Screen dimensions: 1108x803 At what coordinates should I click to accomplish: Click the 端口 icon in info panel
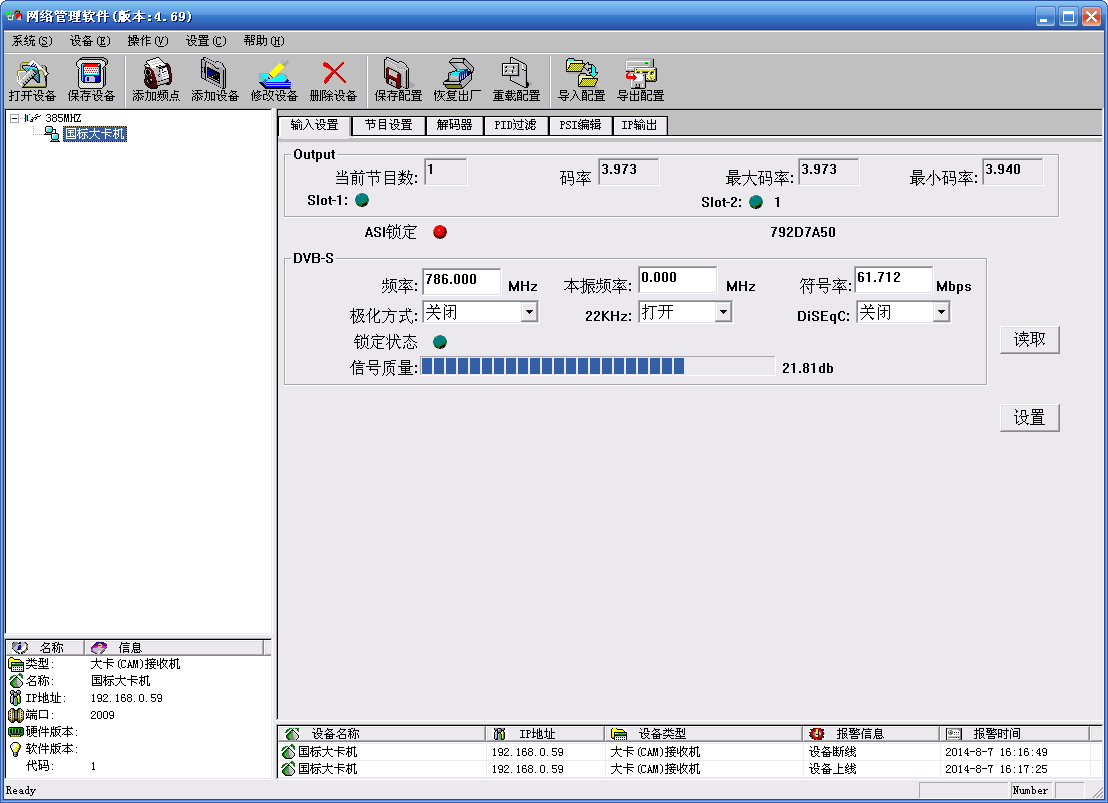coord(16,715)
